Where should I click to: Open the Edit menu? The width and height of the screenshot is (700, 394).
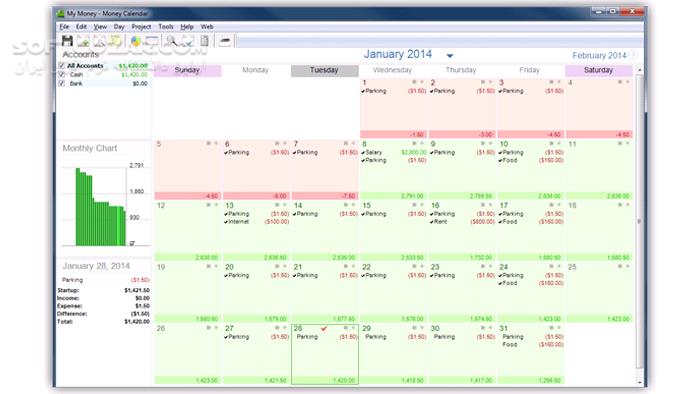coord(81,27)
